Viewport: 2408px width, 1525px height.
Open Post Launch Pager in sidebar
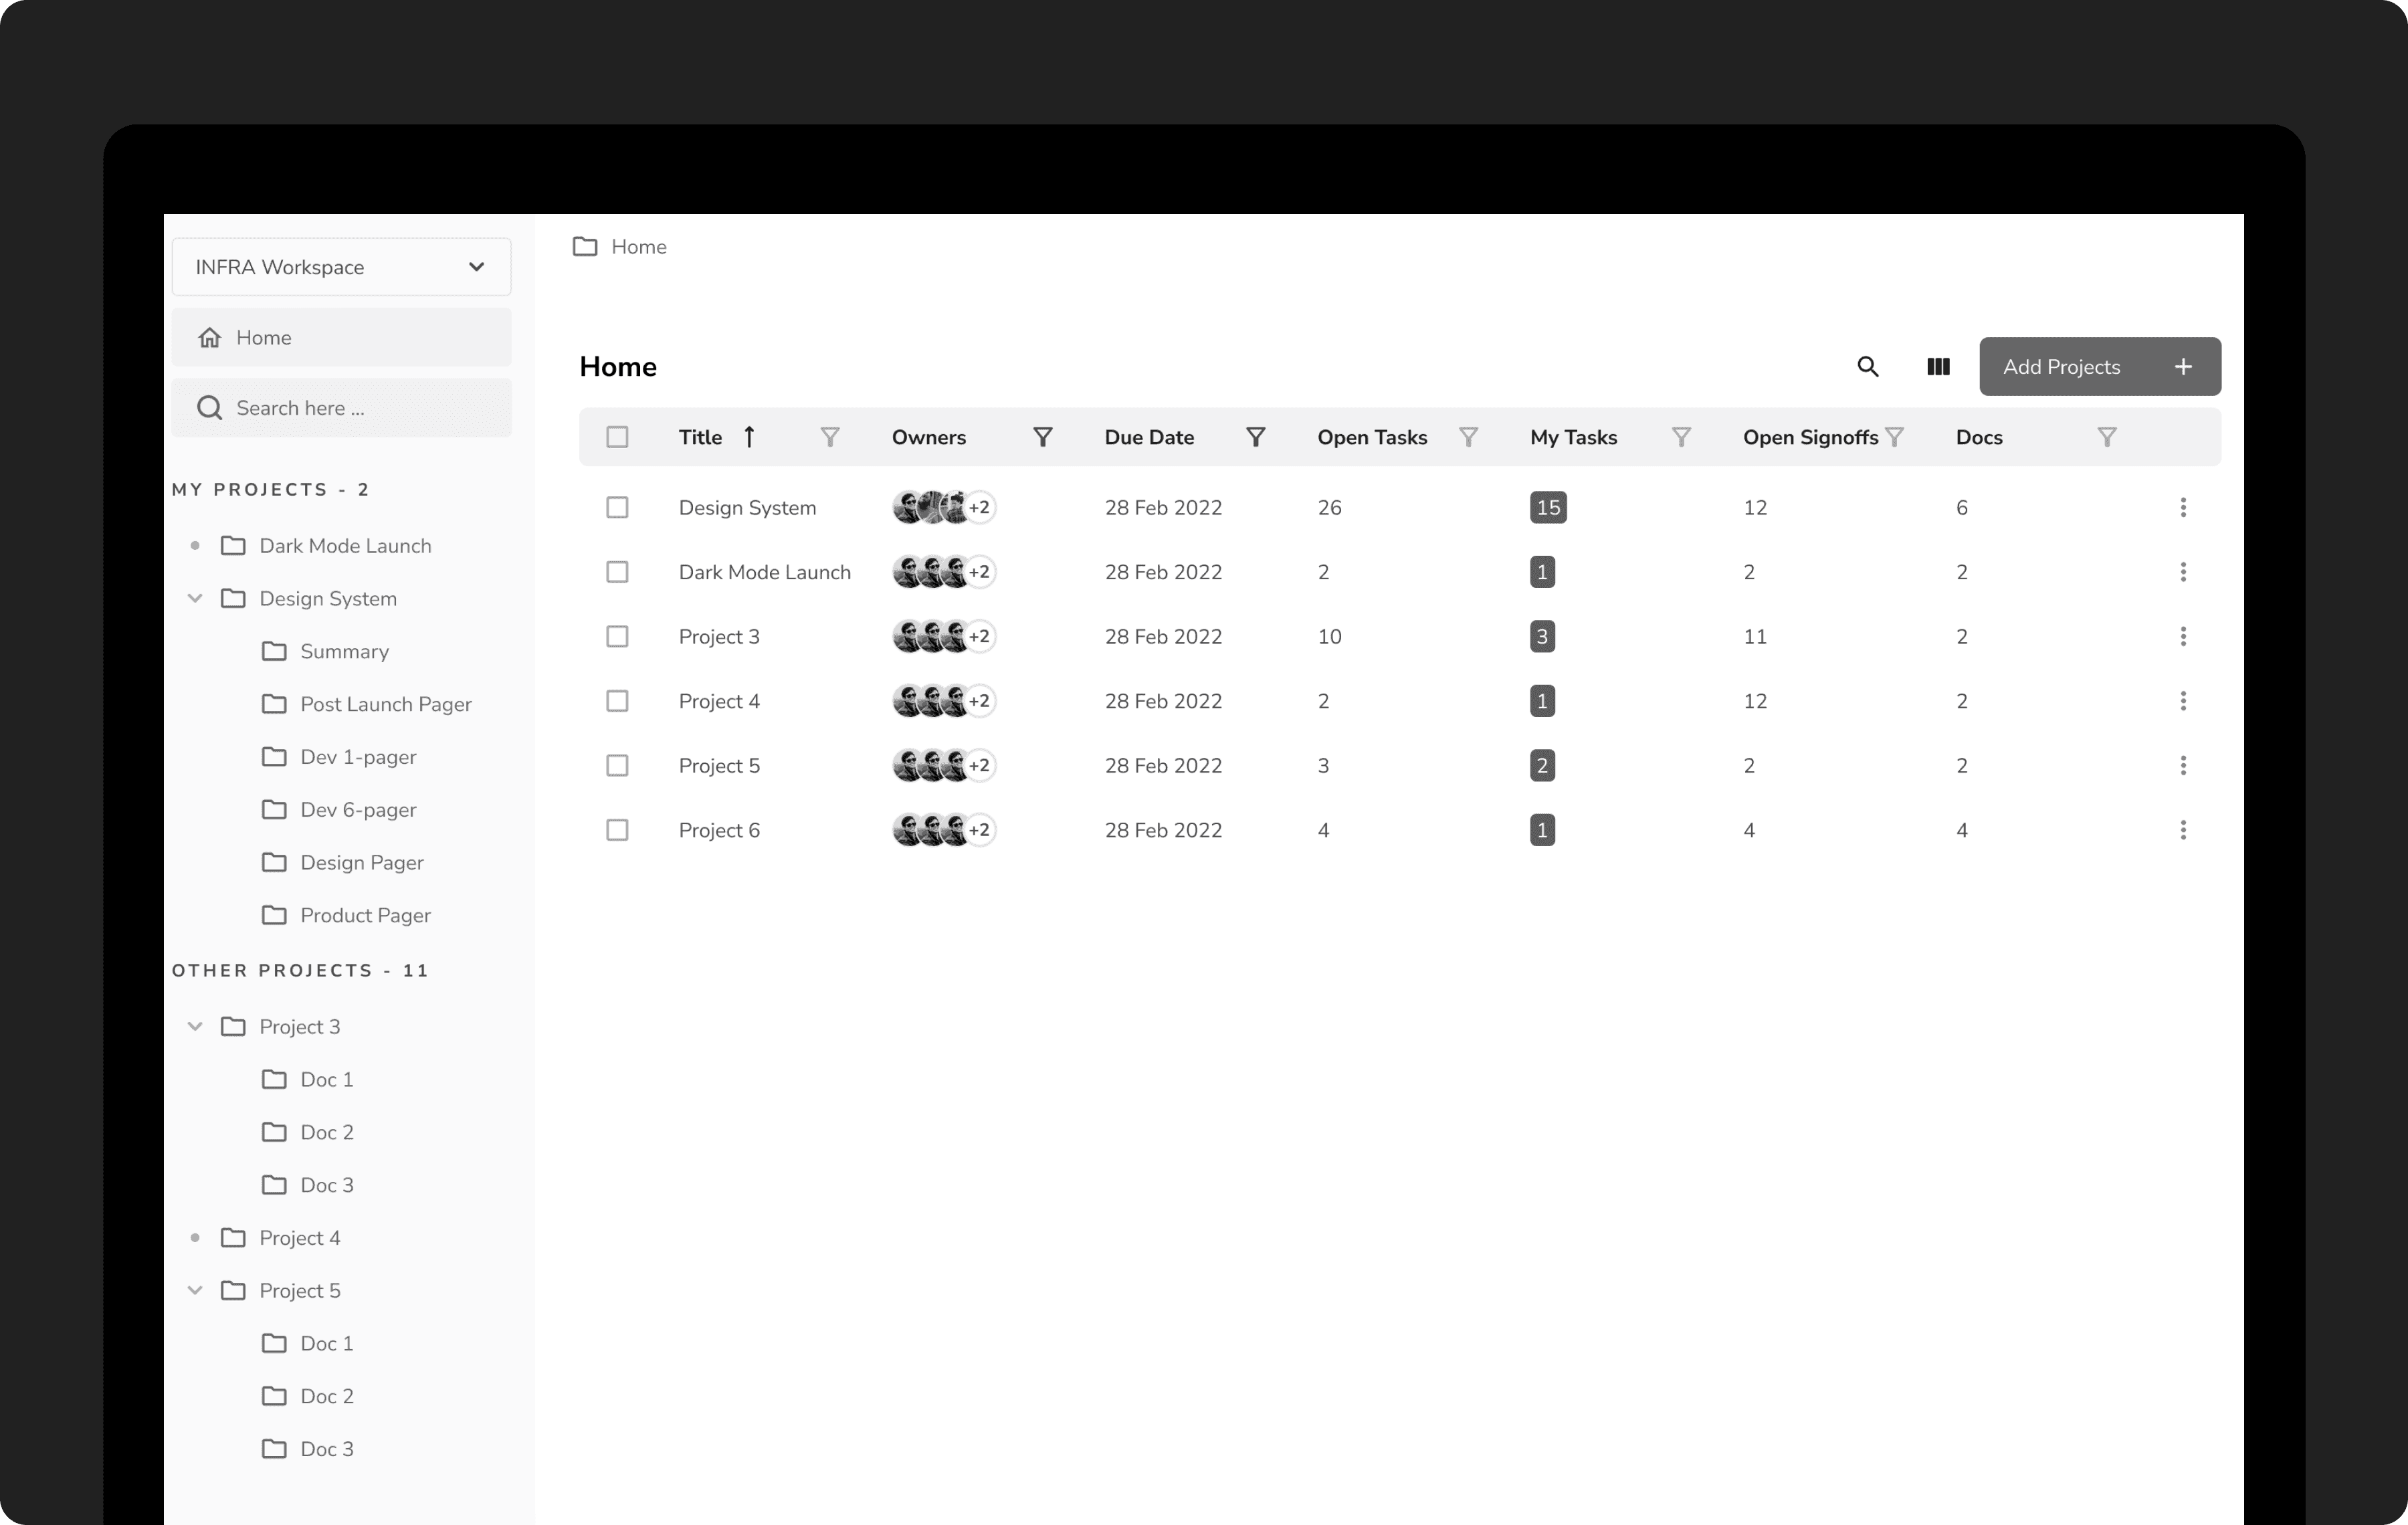385,704
